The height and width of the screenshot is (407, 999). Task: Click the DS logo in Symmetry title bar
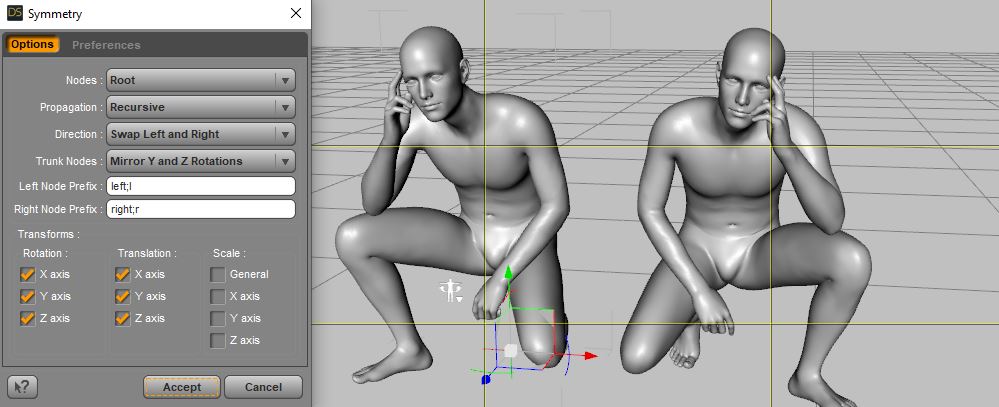coord(15,13)
